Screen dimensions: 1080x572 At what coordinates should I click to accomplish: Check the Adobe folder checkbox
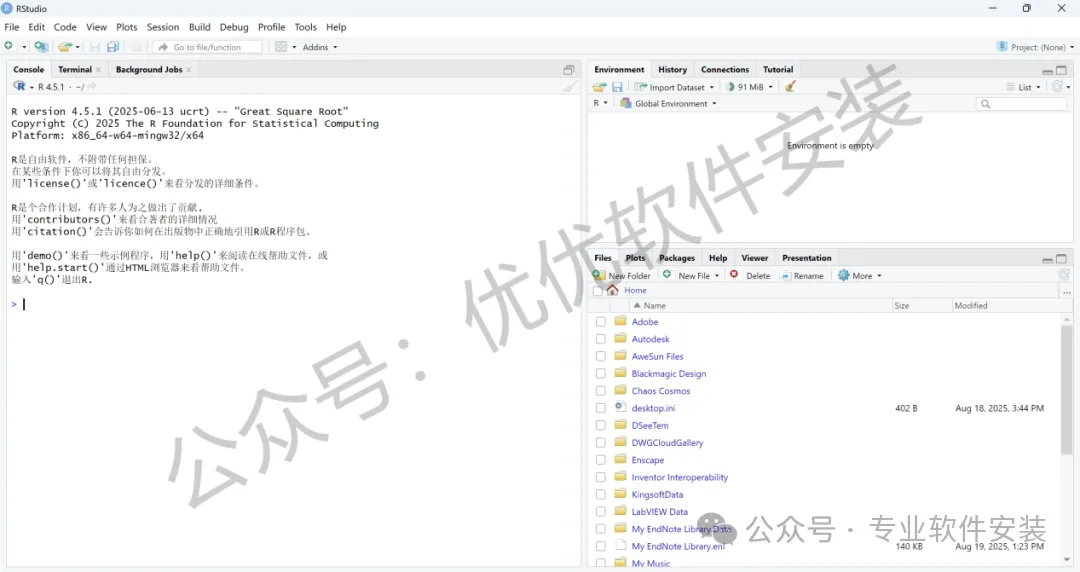click(601, 322)
